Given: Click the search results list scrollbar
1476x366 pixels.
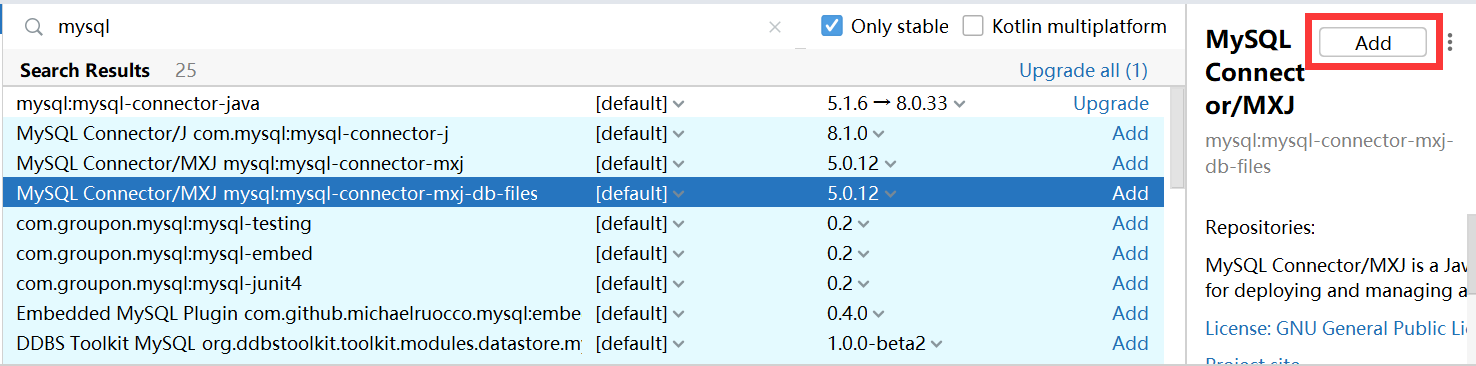Looking at the screenshot, I should 1176,138.
